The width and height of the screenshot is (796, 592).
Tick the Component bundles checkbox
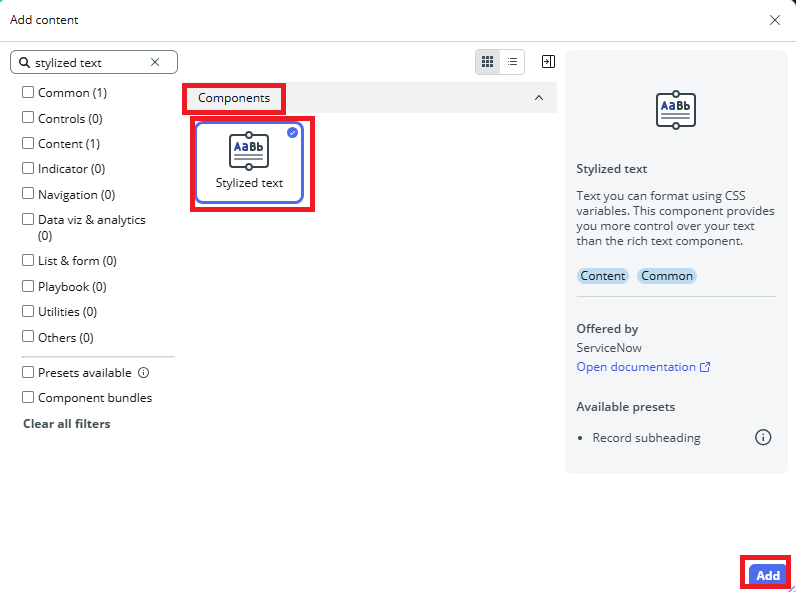(28, 398)
